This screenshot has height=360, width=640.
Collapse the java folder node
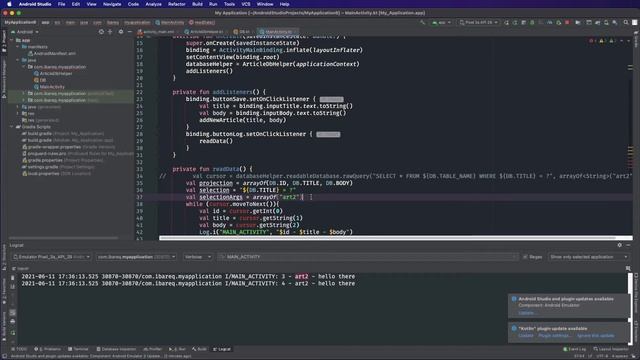point(18,60)
